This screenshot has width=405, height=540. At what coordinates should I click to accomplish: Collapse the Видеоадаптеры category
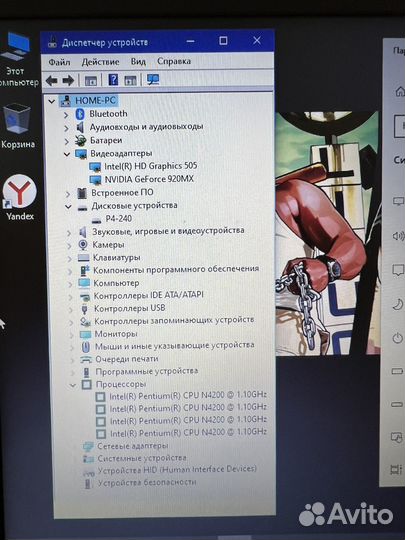pos(67,154)
